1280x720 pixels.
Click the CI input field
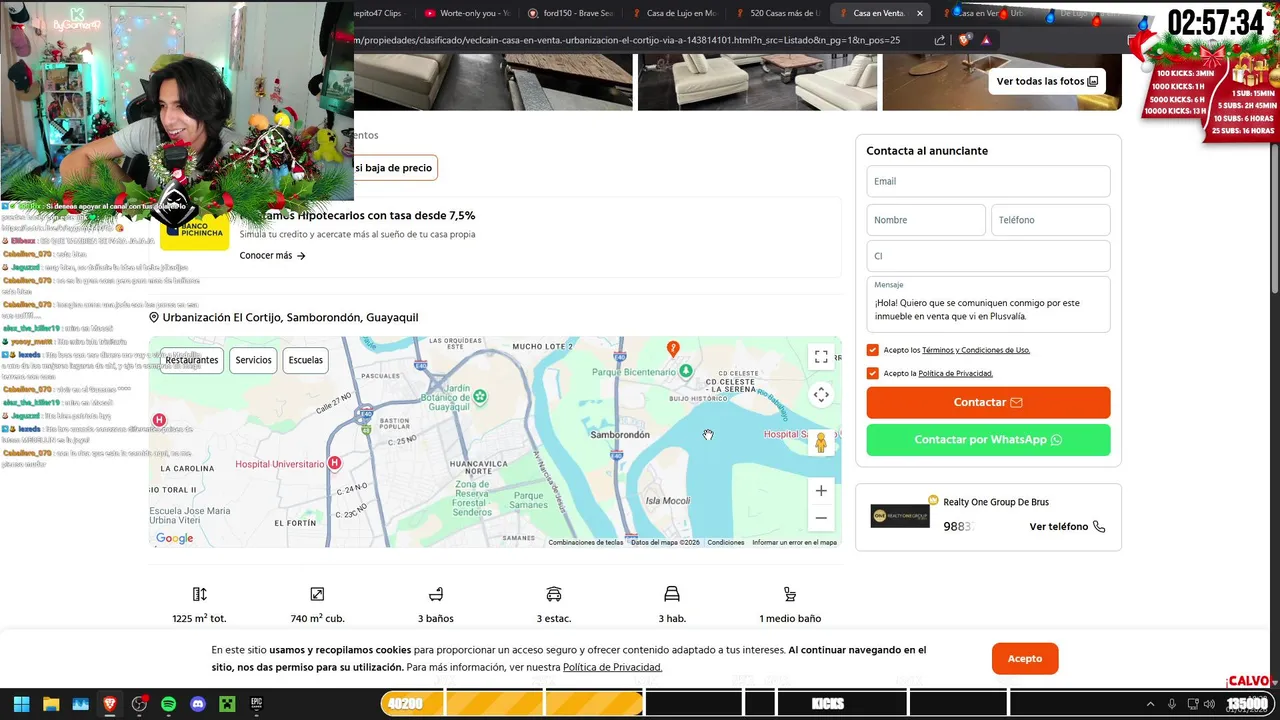[x=988, y=256]
